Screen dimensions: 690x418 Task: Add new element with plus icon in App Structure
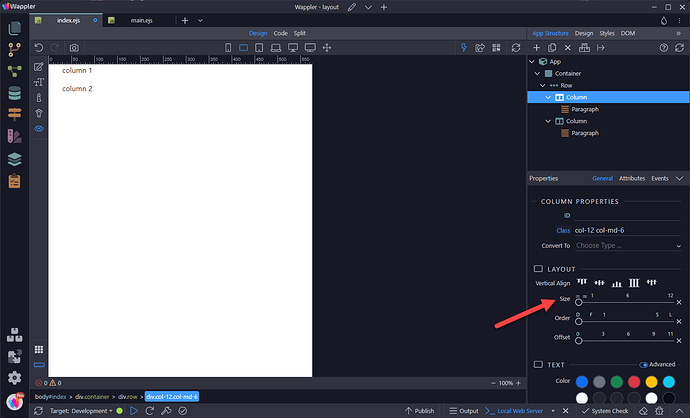coord(536,48)
